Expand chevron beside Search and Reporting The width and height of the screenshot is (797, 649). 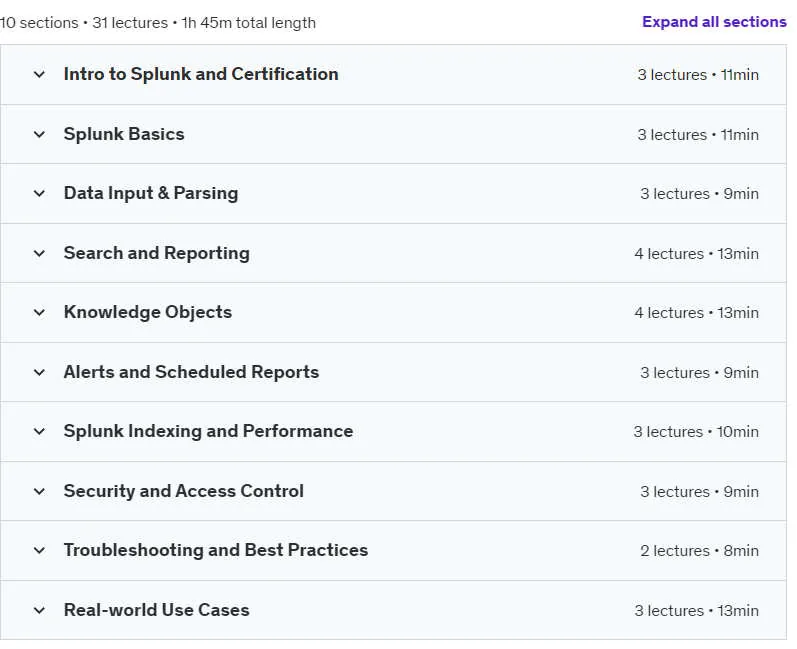tap(39, 254)
